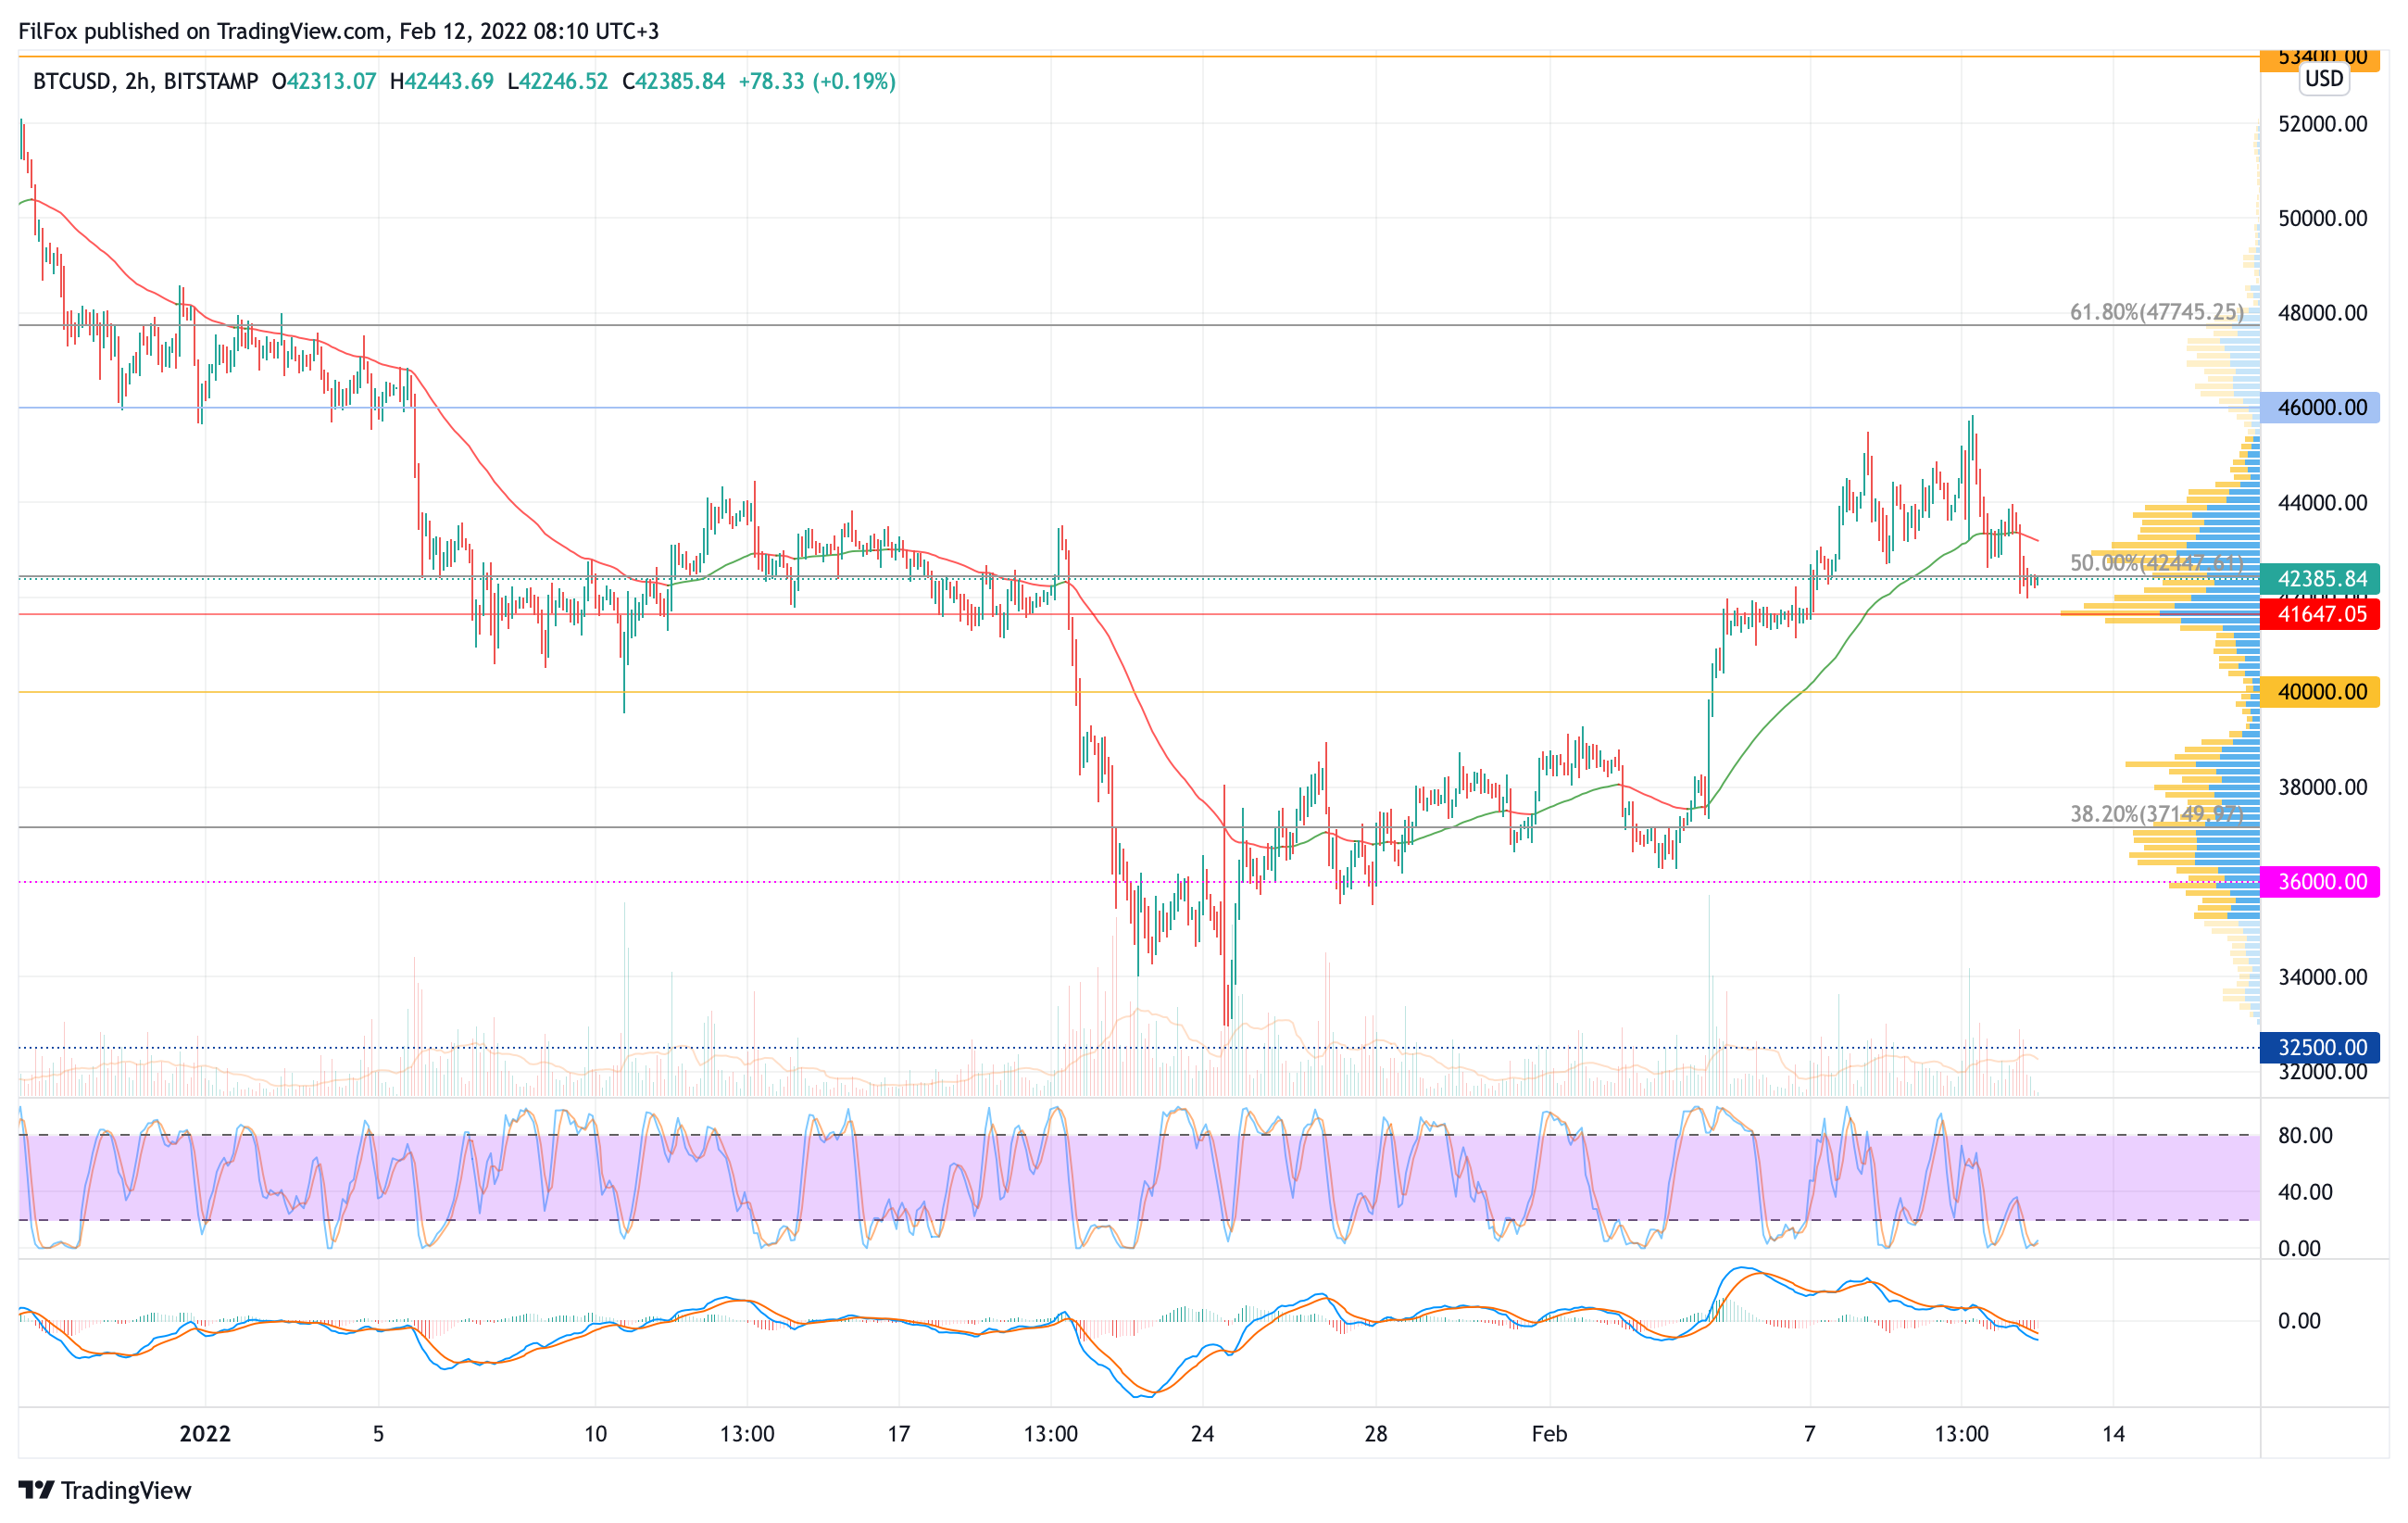Screen dimensions: 2408x1523
Task: Click the Feb label on time axis
Action: (x=1549, y=1434)
